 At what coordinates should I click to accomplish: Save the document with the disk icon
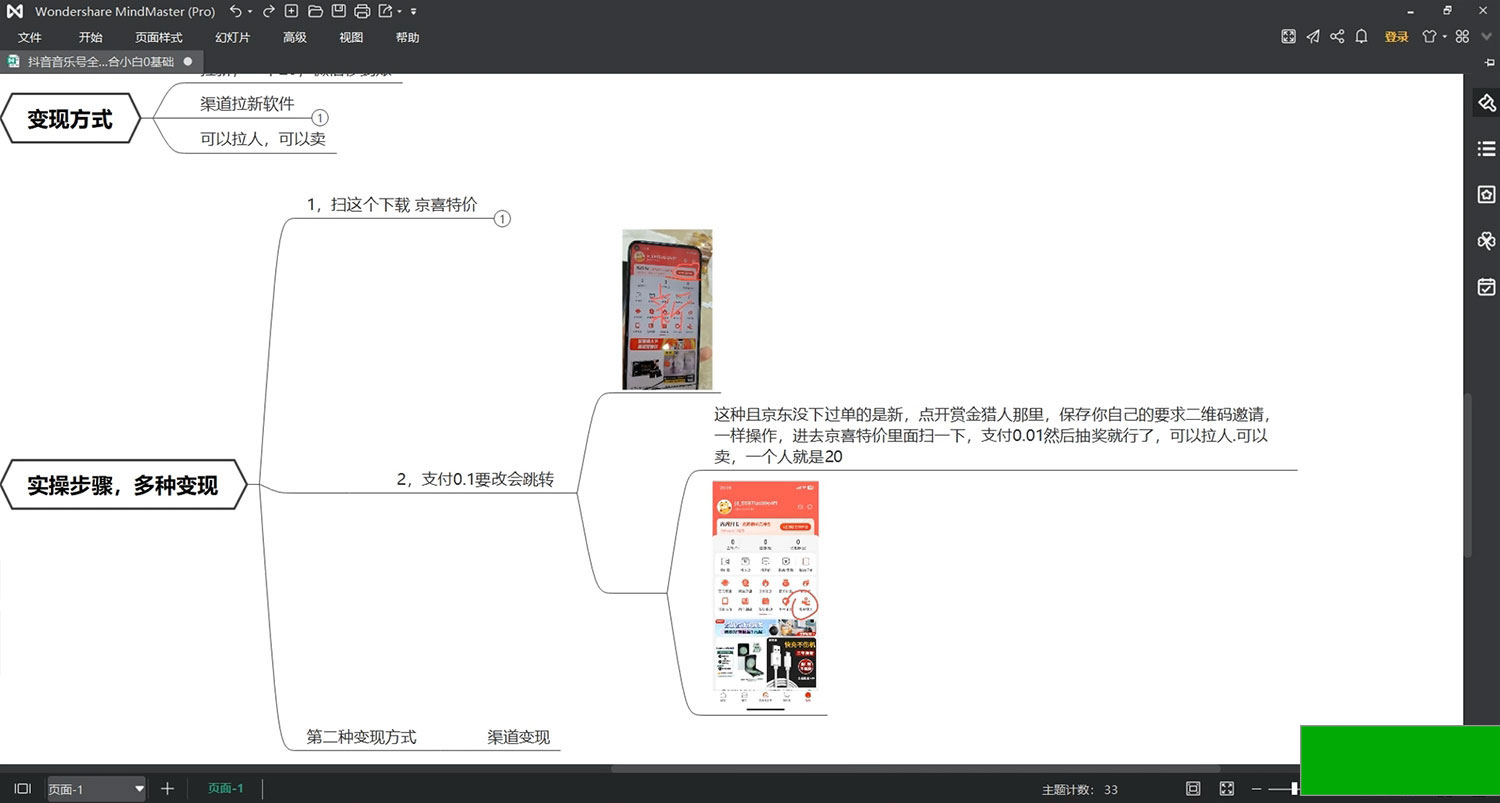(338, 11)
